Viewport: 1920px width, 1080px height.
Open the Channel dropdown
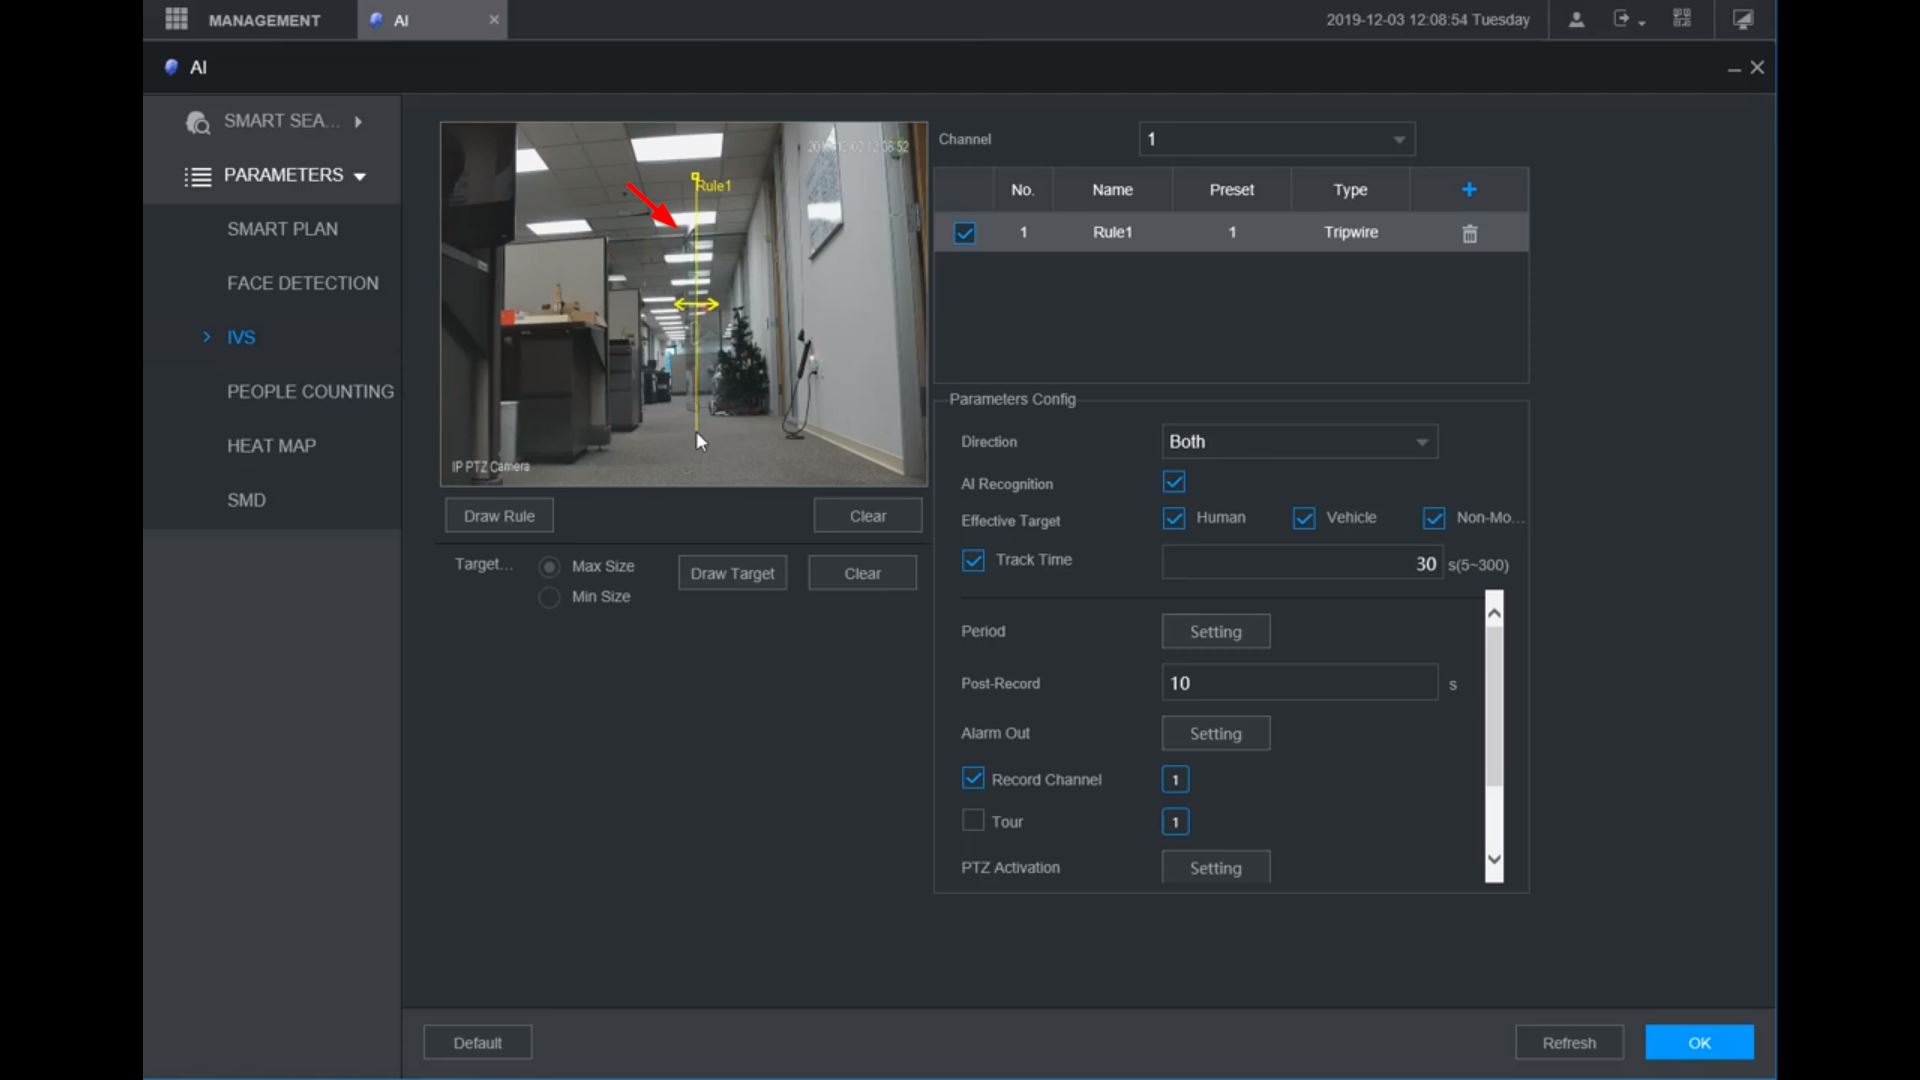click(x=1277, y=139)
